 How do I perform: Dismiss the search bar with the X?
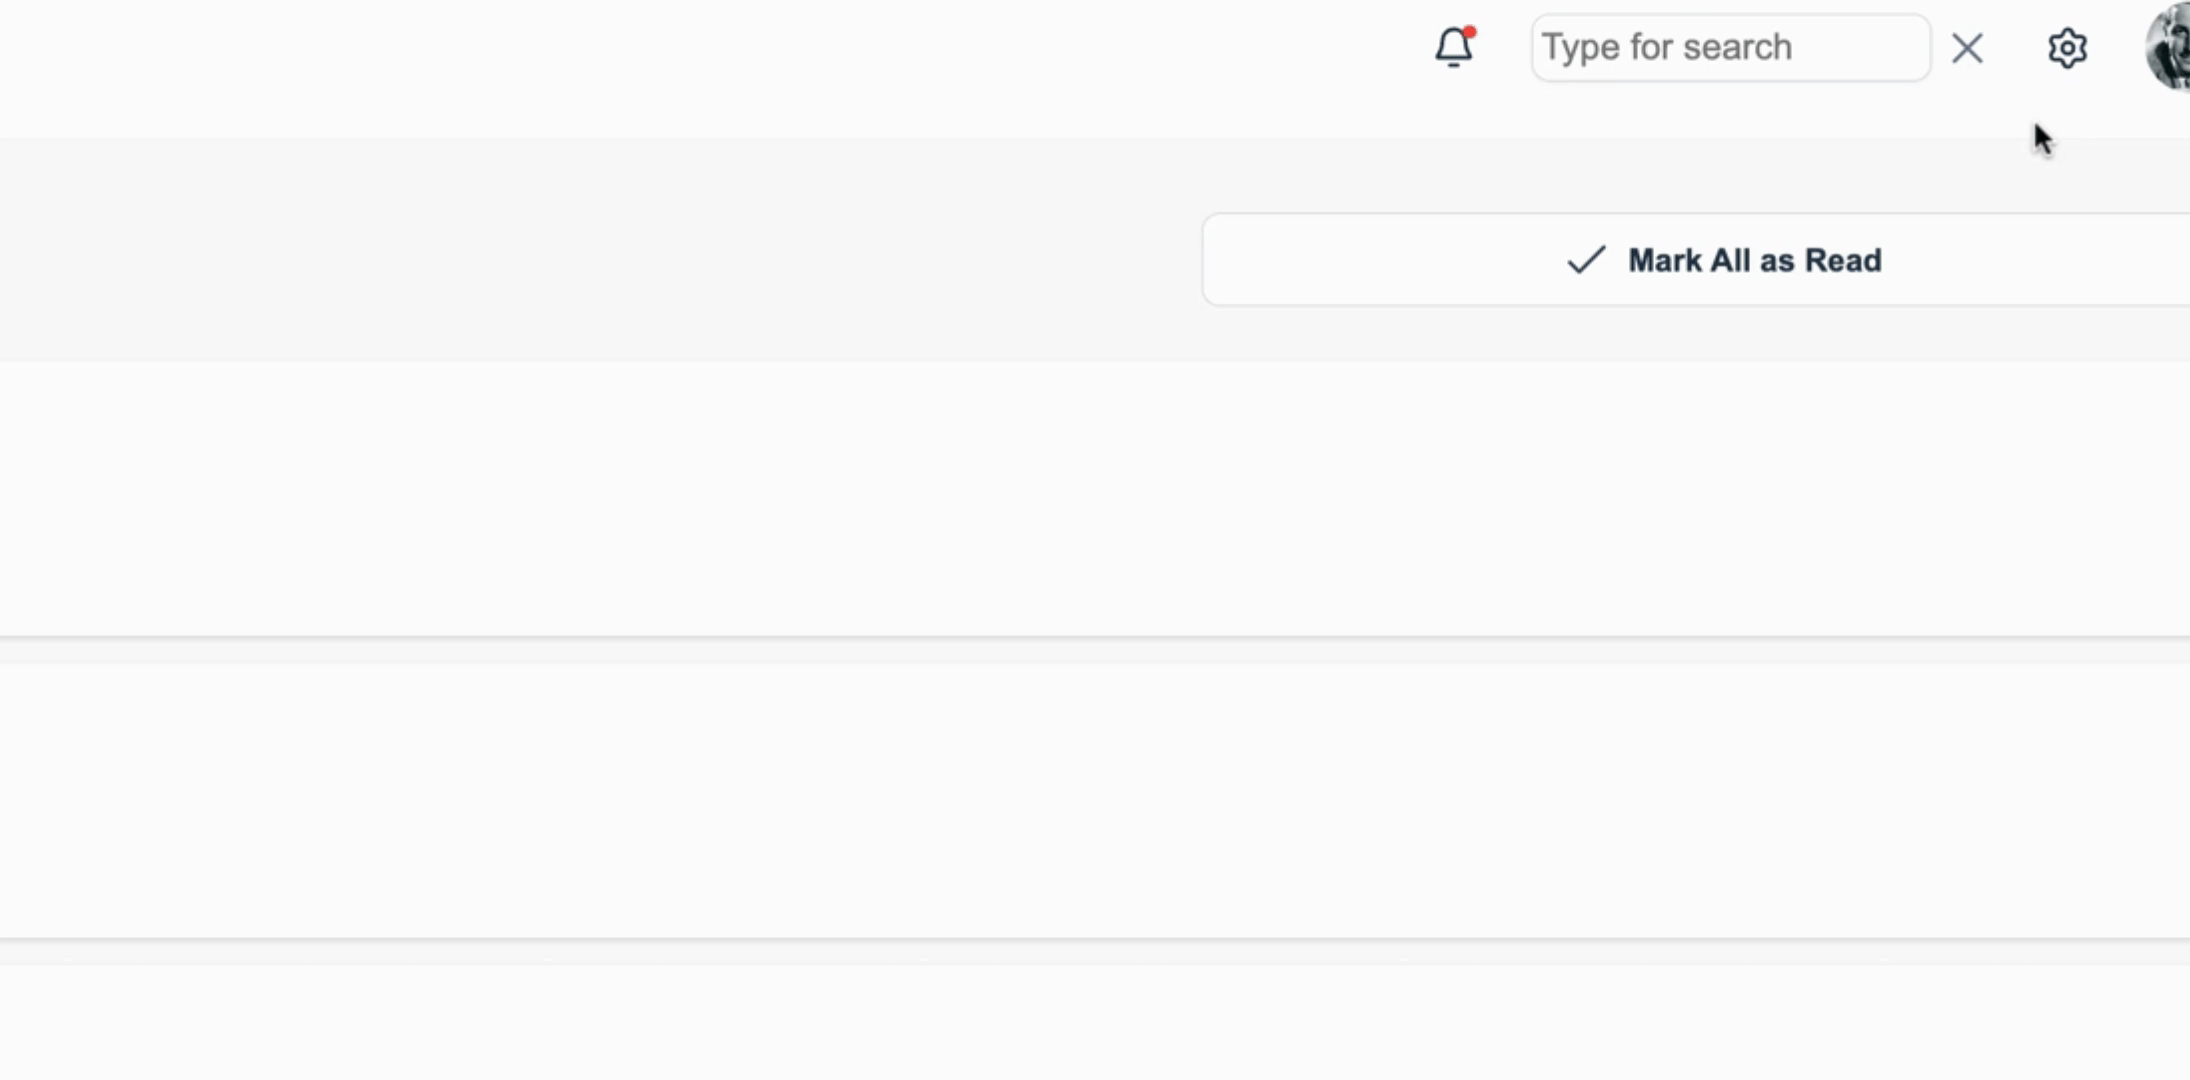coord(1967,48)
